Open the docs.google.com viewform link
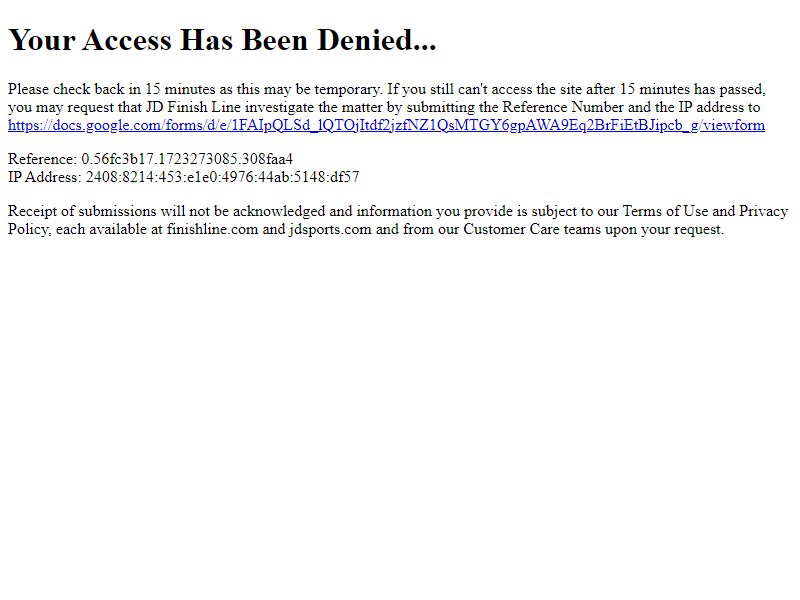The height and width of the screenshot is (600, 800). coord(386,126)
